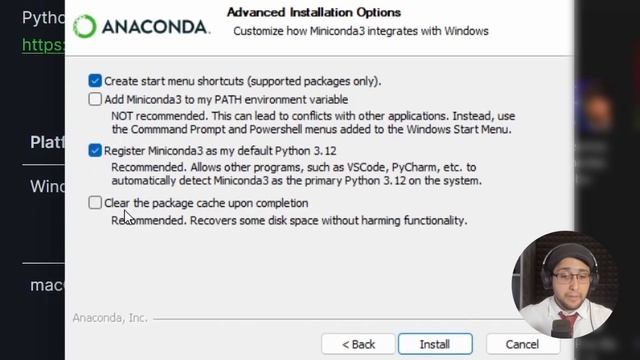Click the 'Clear the package cache upon completion' label
Screen dimensions: 640x360
(x=206, y=203)
